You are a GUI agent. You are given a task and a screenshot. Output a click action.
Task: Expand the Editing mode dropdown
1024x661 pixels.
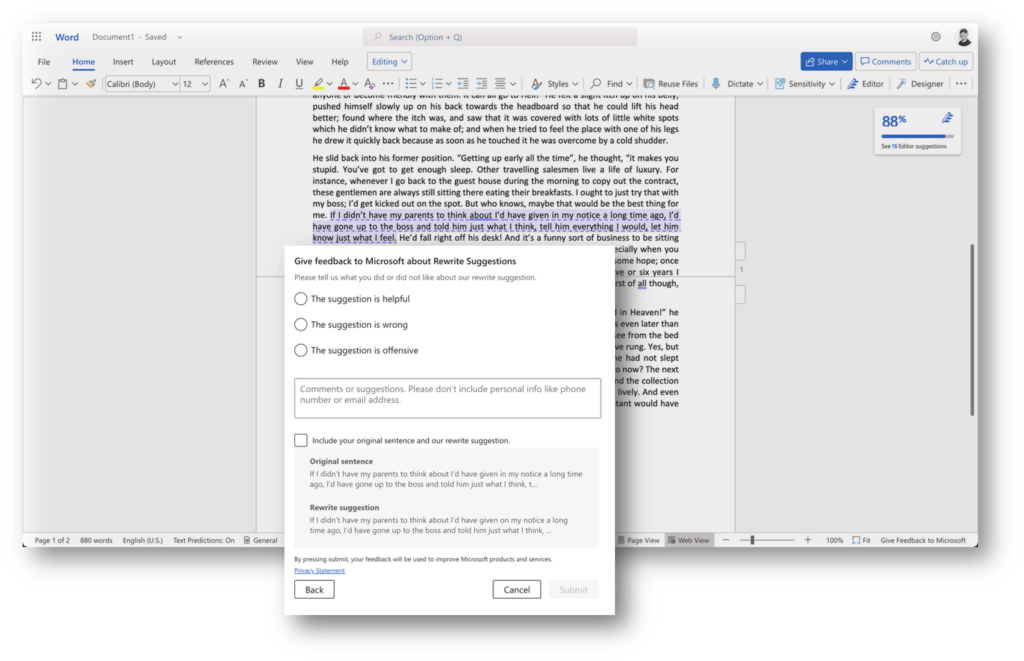(x=388, y=62)
